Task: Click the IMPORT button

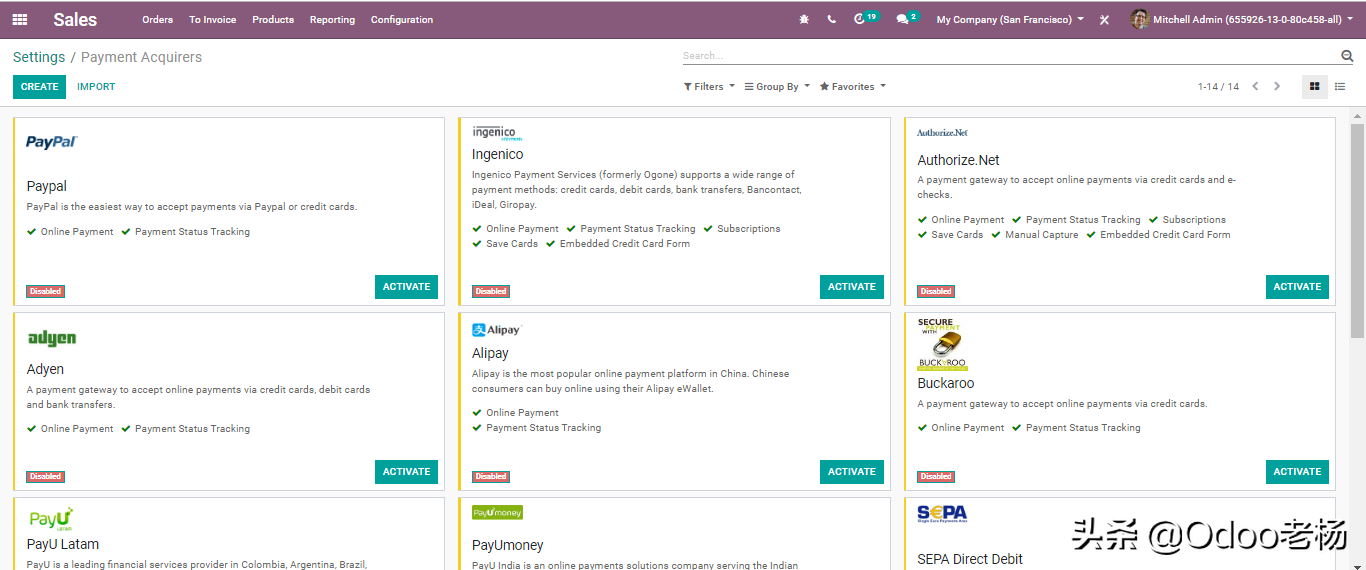Action: click(x=96, y=87)
